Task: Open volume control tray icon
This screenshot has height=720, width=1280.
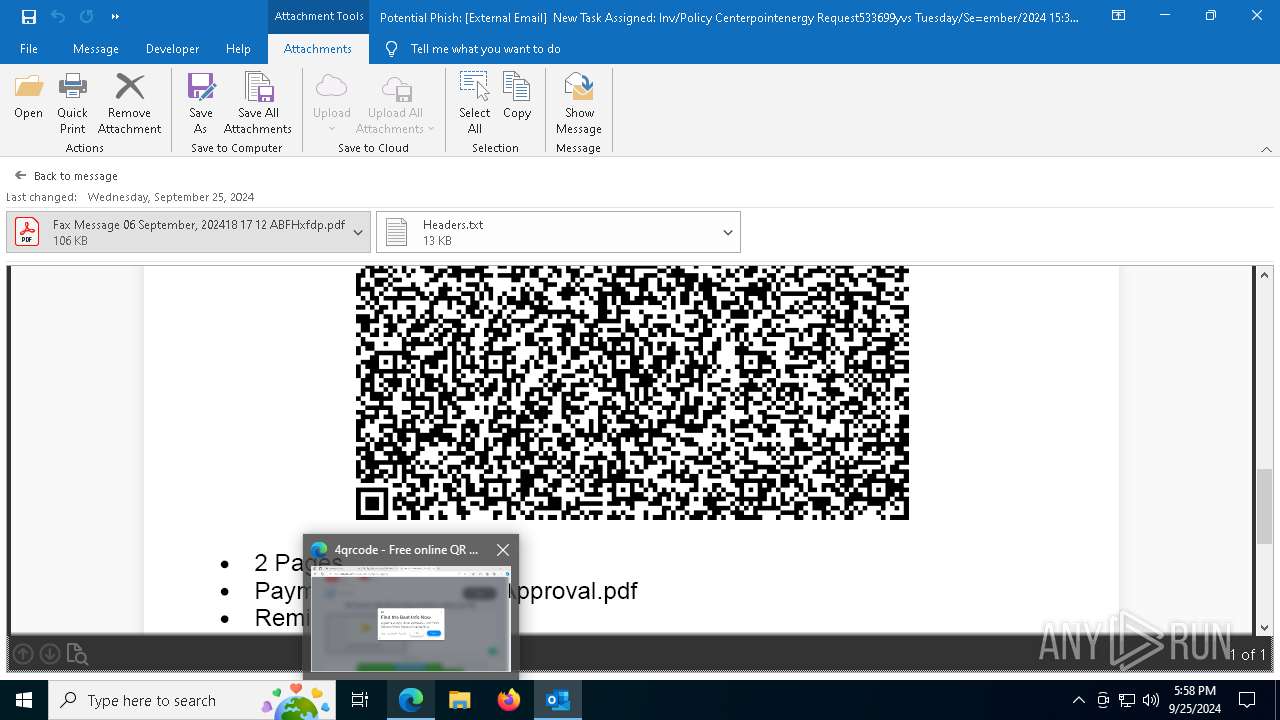Action: 1151,700
